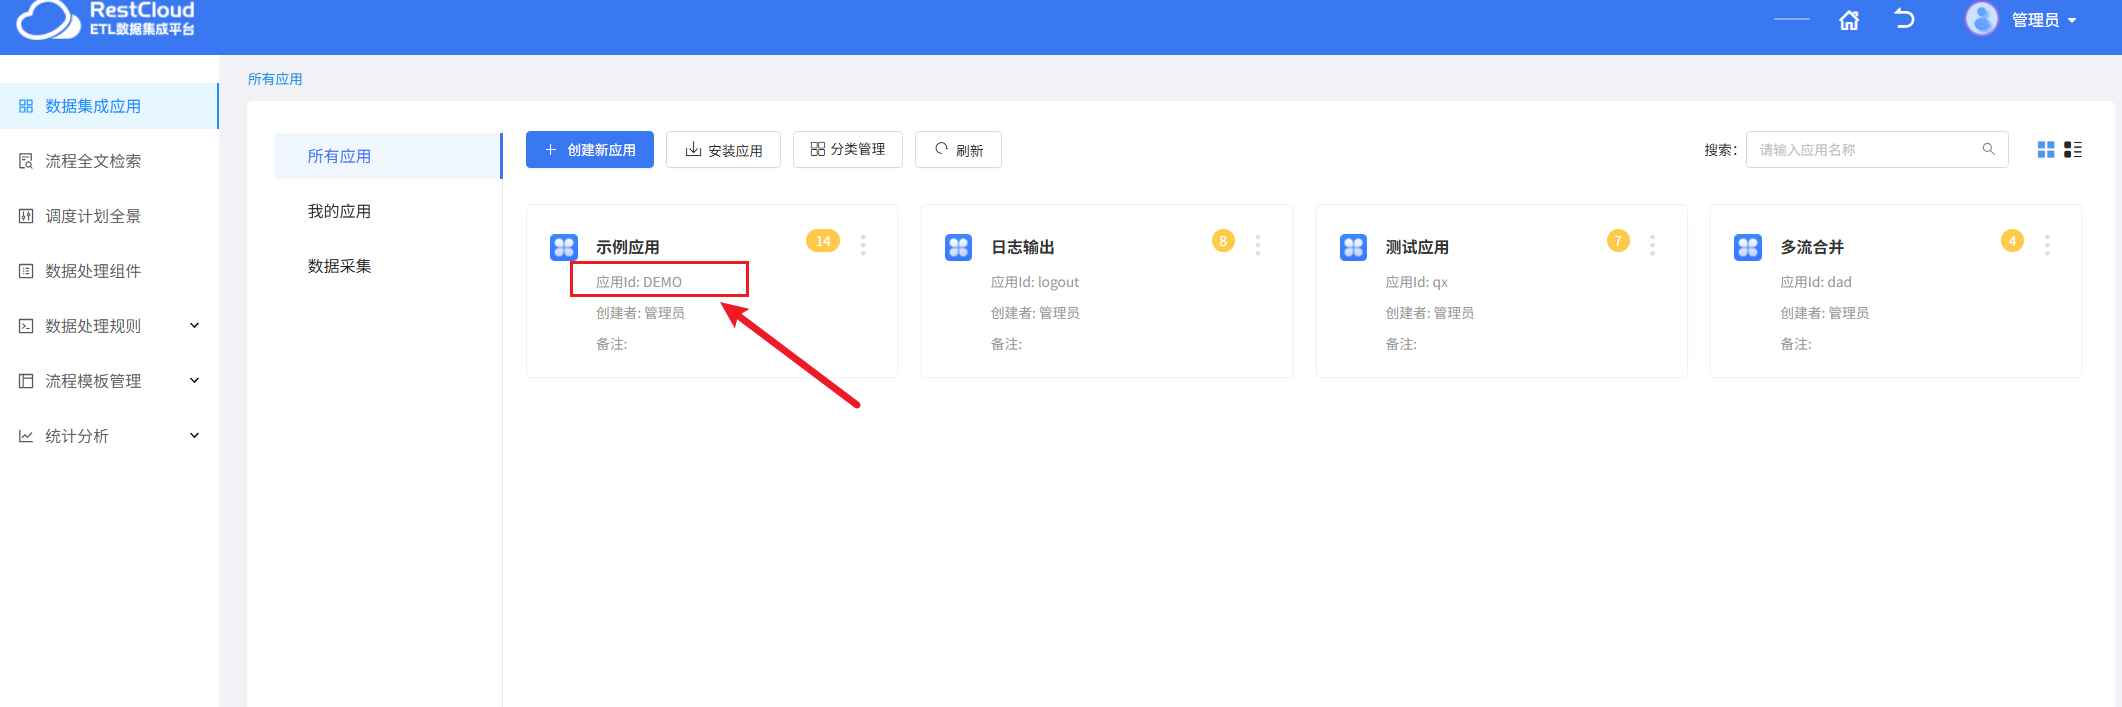Image resolution: width=2122 pixels, height=707 pixels.
Task: Click the search magnifier icon
Action: click(1988, 149)
